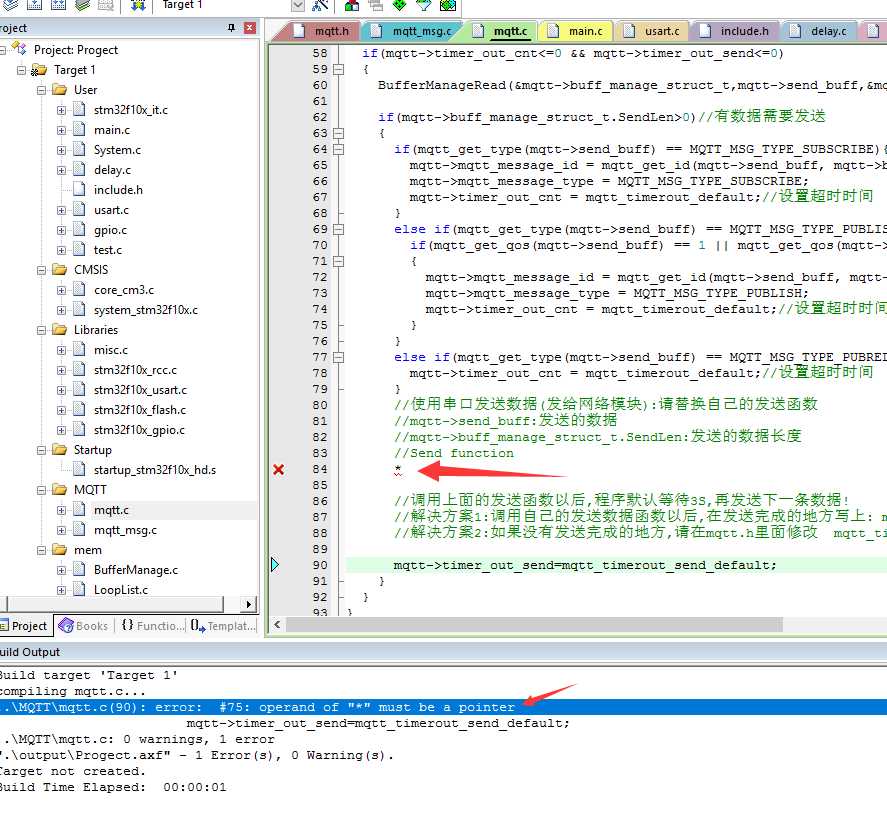This screenshot has height=814, width=887.
Task: Select system_stm32f10x.c in the project tree
Action: click(x=145, y=310)
